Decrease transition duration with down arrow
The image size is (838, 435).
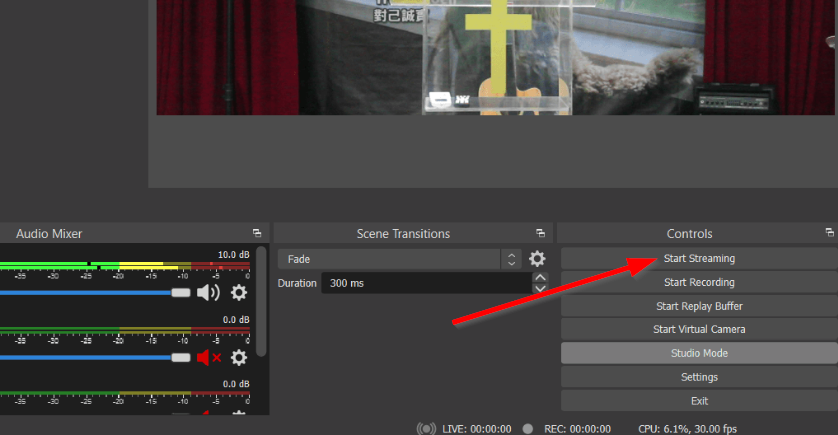[x=540, y=289]
